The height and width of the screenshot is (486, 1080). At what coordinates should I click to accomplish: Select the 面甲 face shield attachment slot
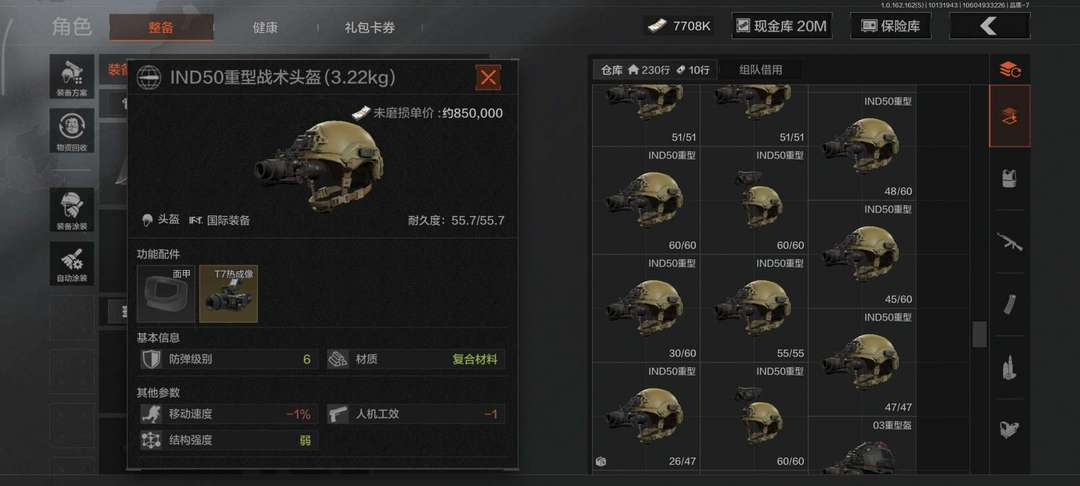click(x=166, y=294)
